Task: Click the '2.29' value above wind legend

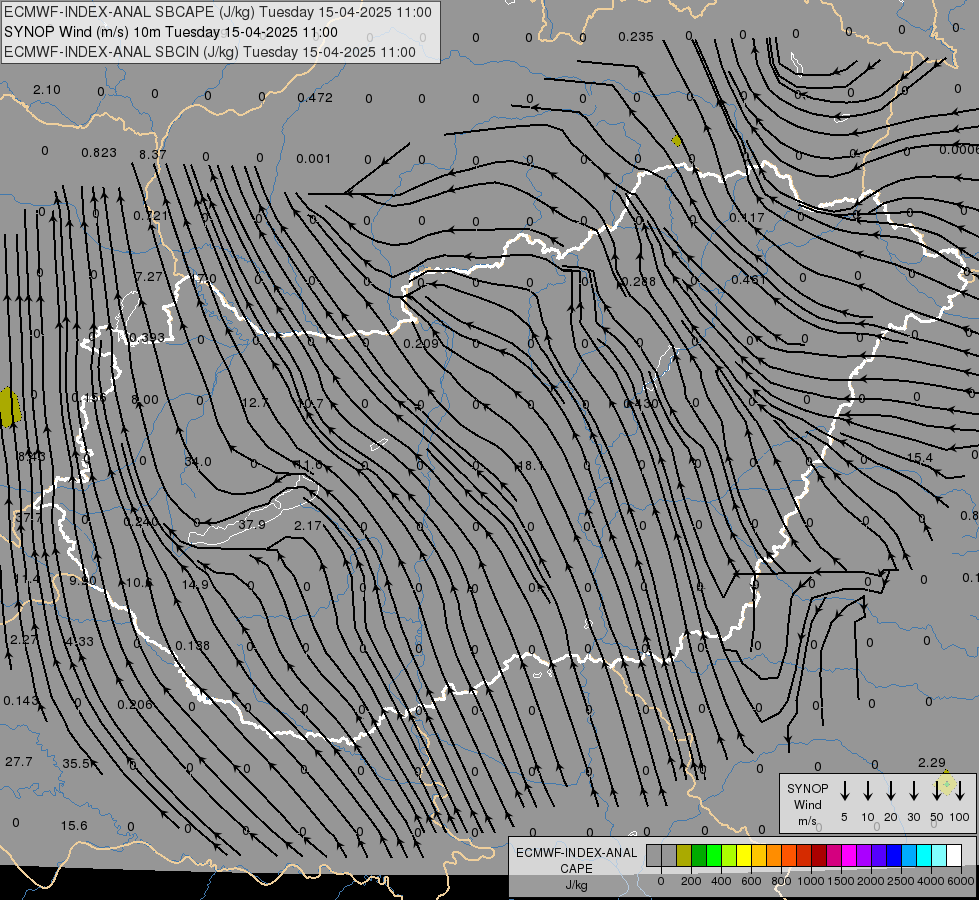Action: click(932, 762)
